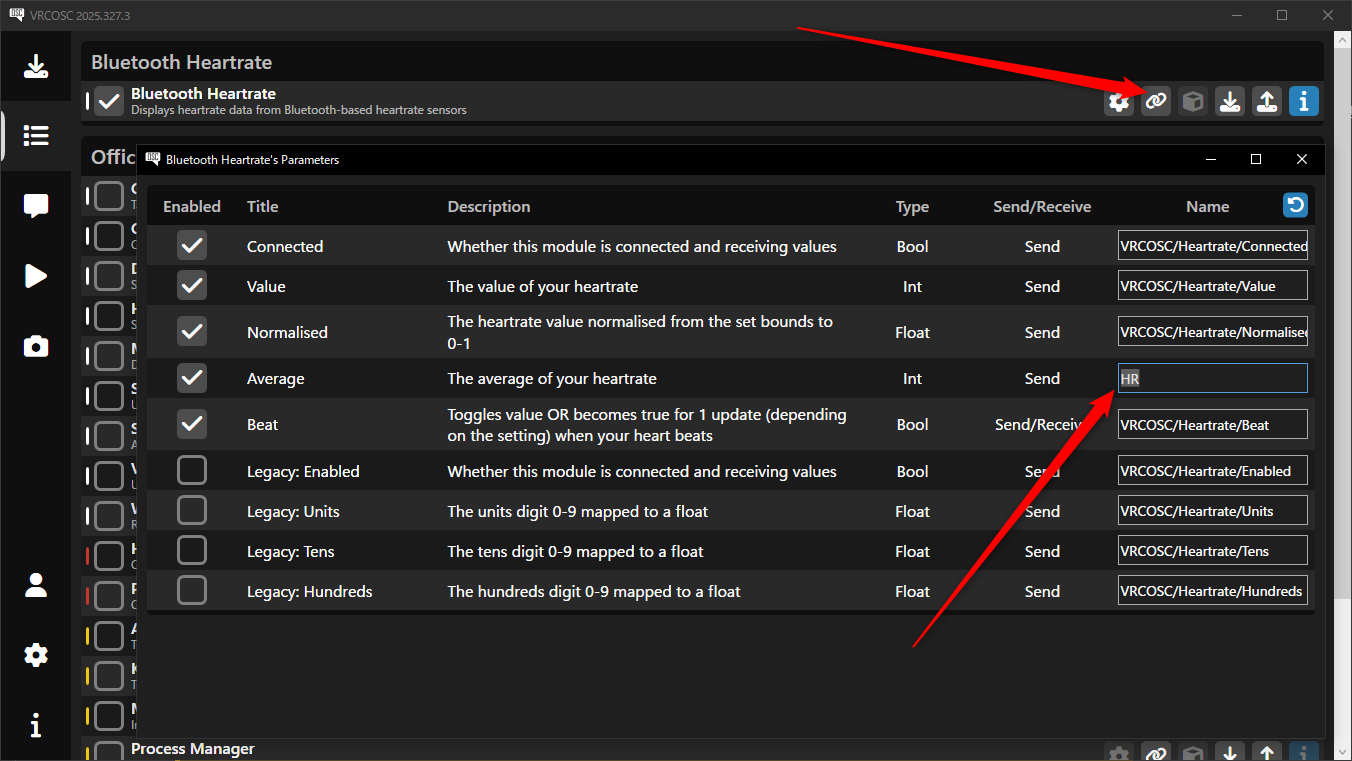Image resolution: width=1352 pixels, height=761 pixels.
Task: Click the Bluetooth Heartrate section heading
Action: click(x=181, y=62)
